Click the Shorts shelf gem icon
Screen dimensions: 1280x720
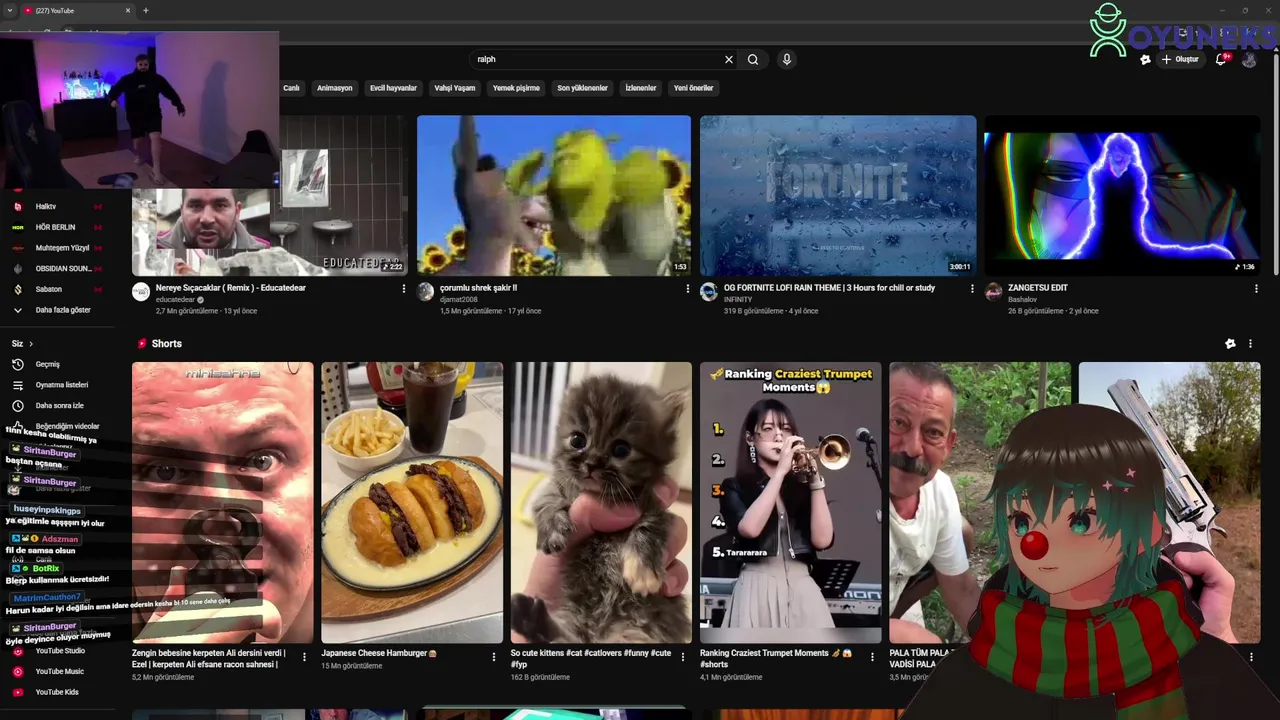(x=1230, y=344)
